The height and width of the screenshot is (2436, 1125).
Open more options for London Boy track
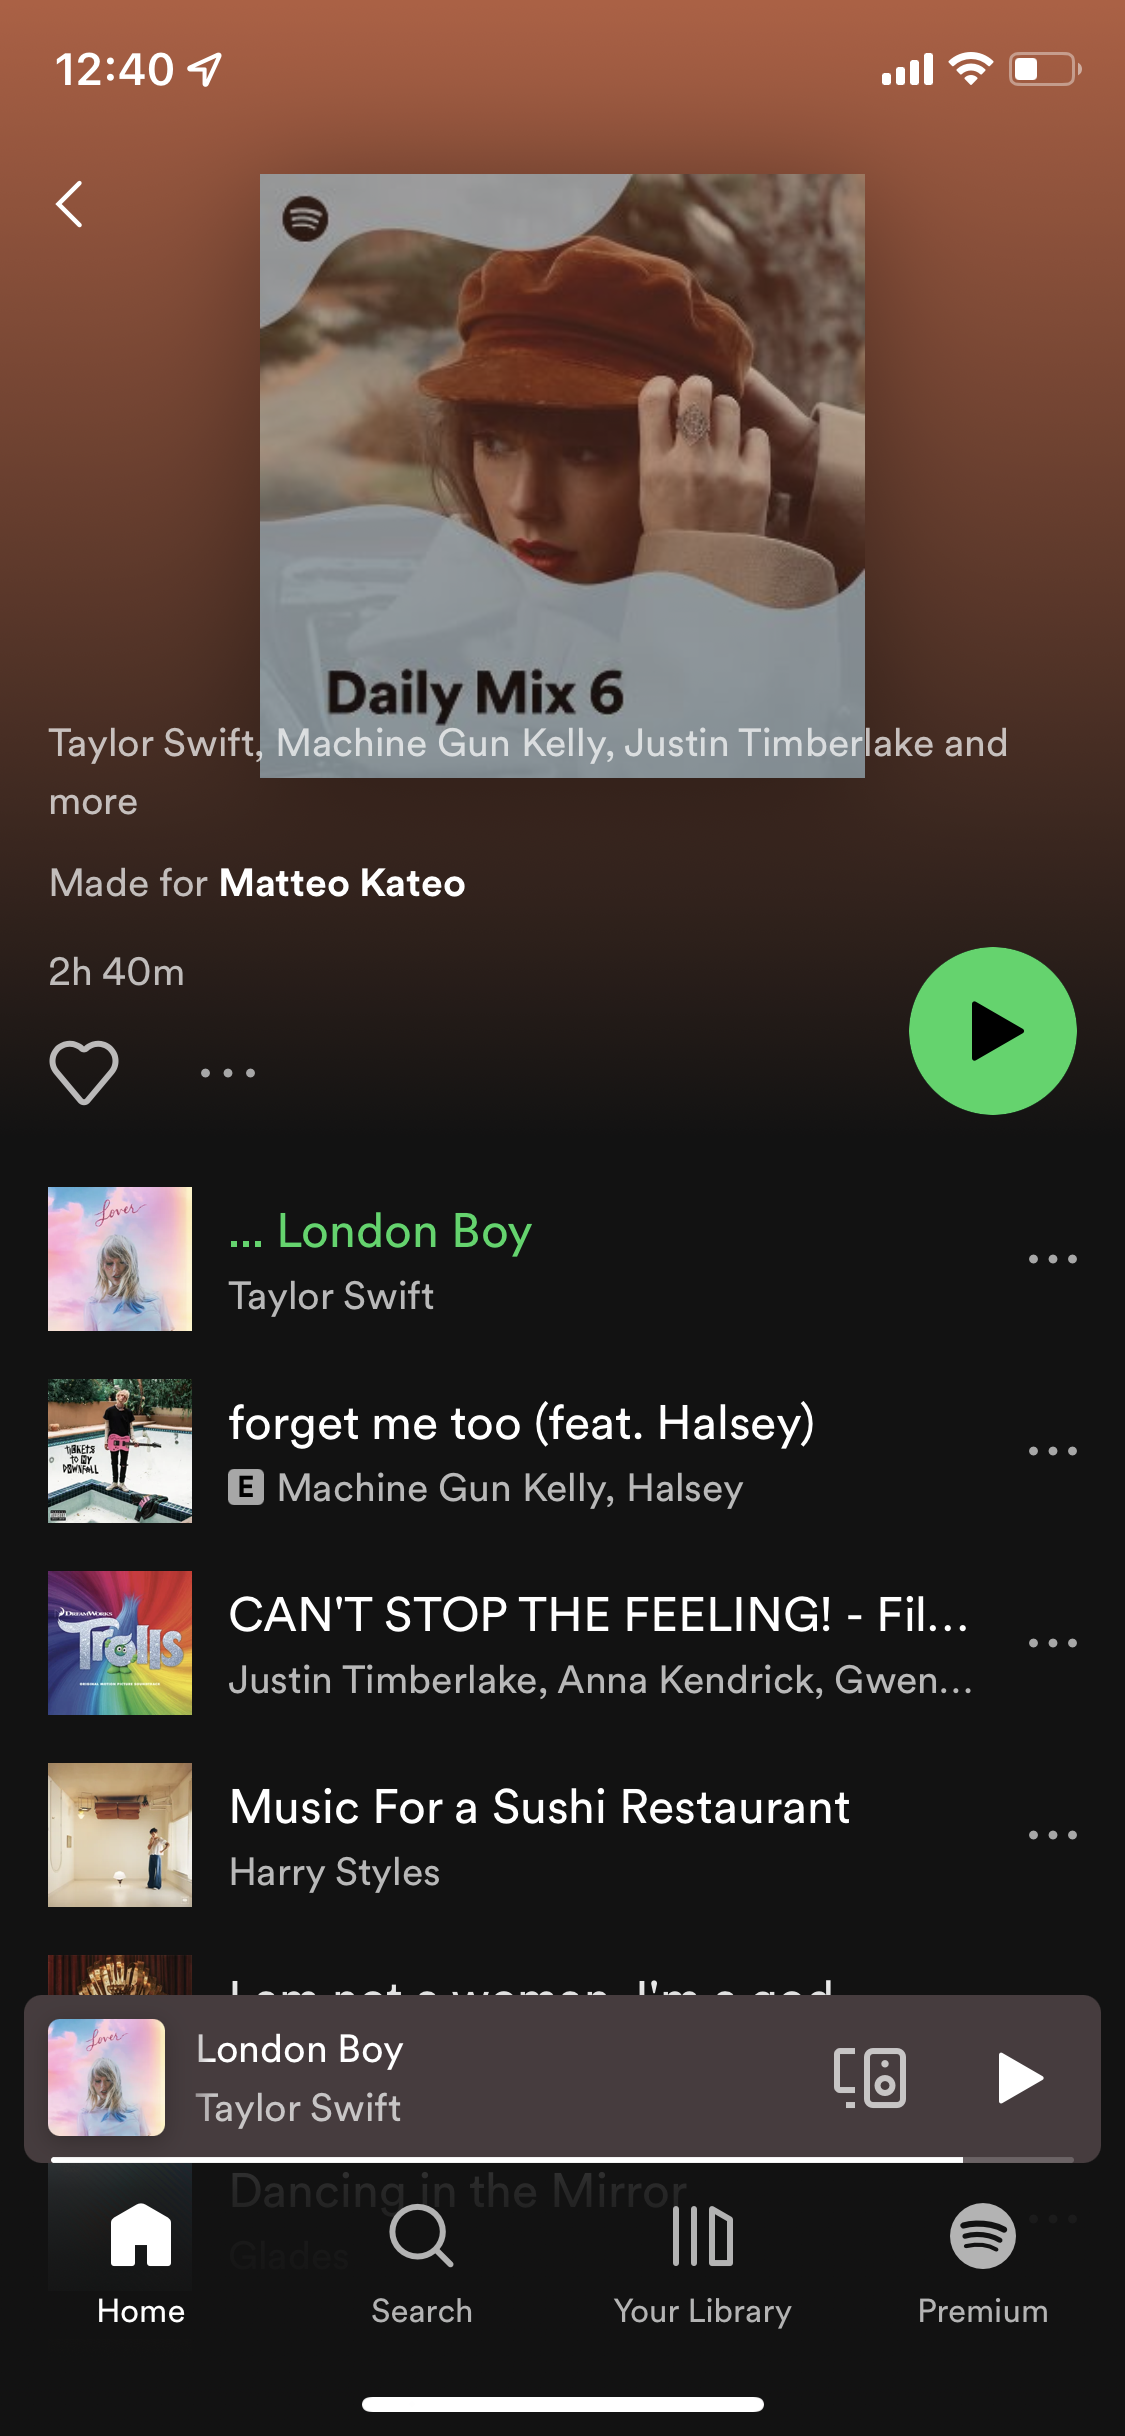pos(1053,1259)
